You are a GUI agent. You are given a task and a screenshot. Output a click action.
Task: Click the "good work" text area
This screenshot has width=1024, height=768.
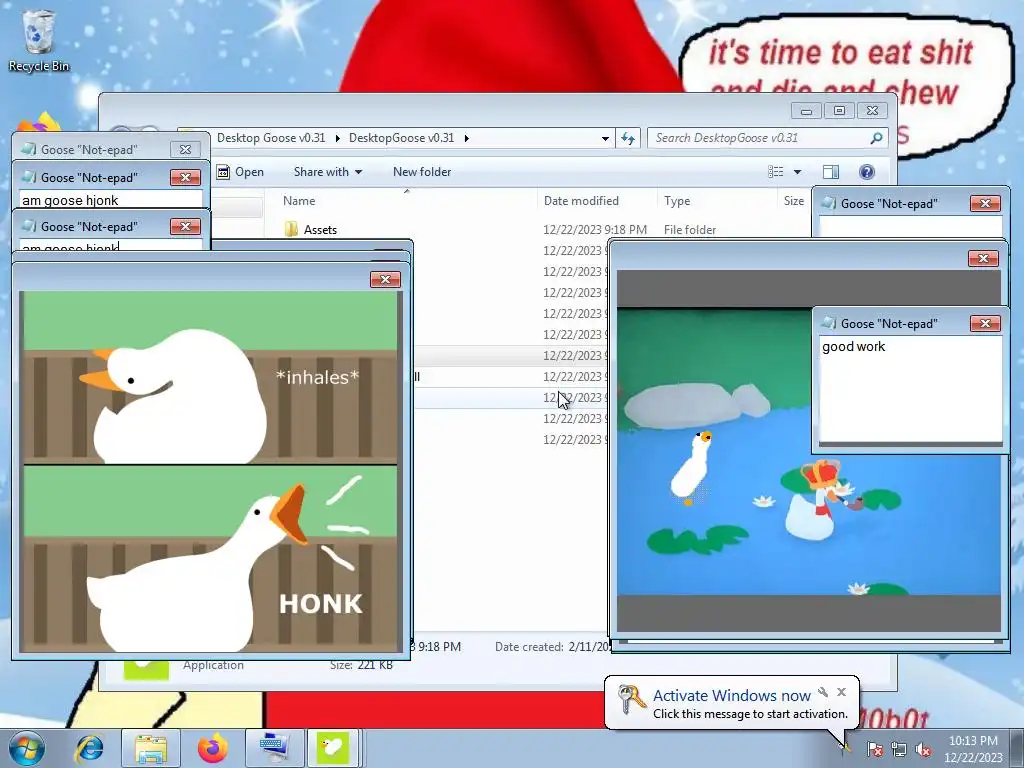pyautogui.click(x=910, y=389)
